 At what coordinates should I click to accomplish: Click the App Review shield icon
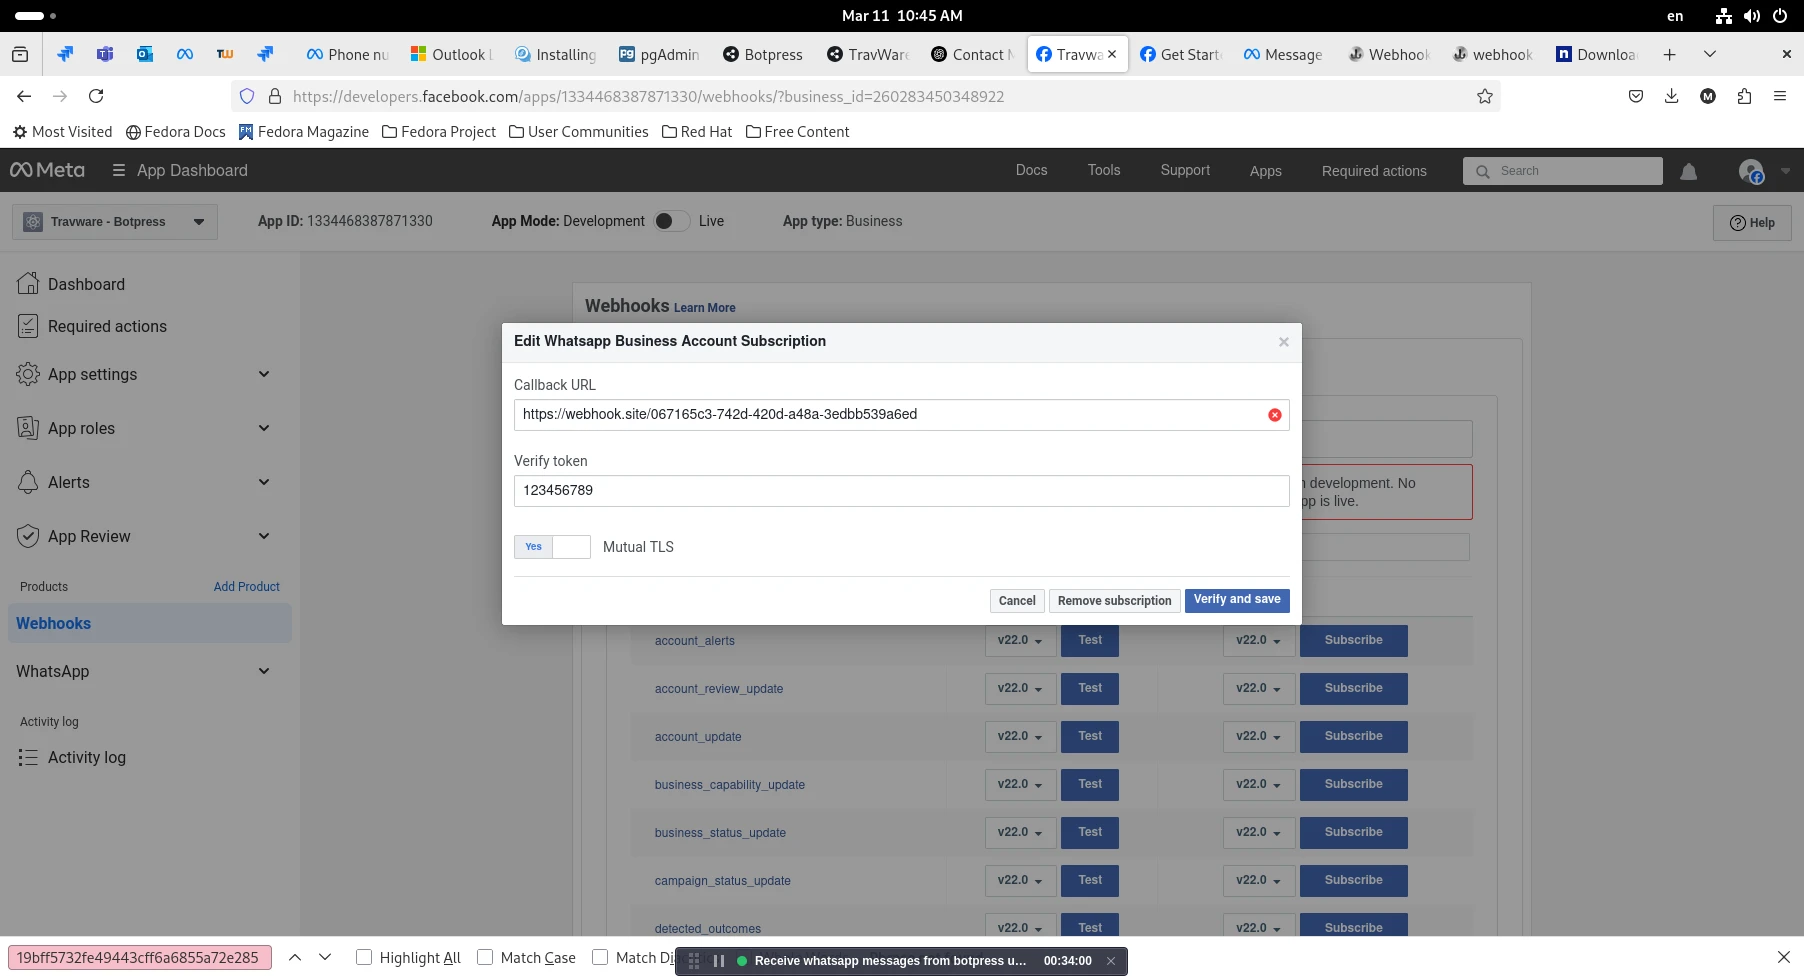point(28,536)
